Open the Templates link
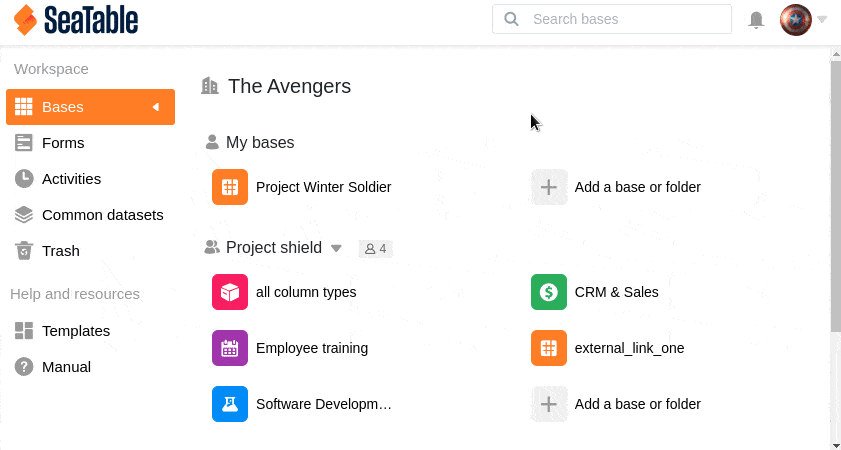The width and height of the screenshot is (841, 450). point(75,331)
